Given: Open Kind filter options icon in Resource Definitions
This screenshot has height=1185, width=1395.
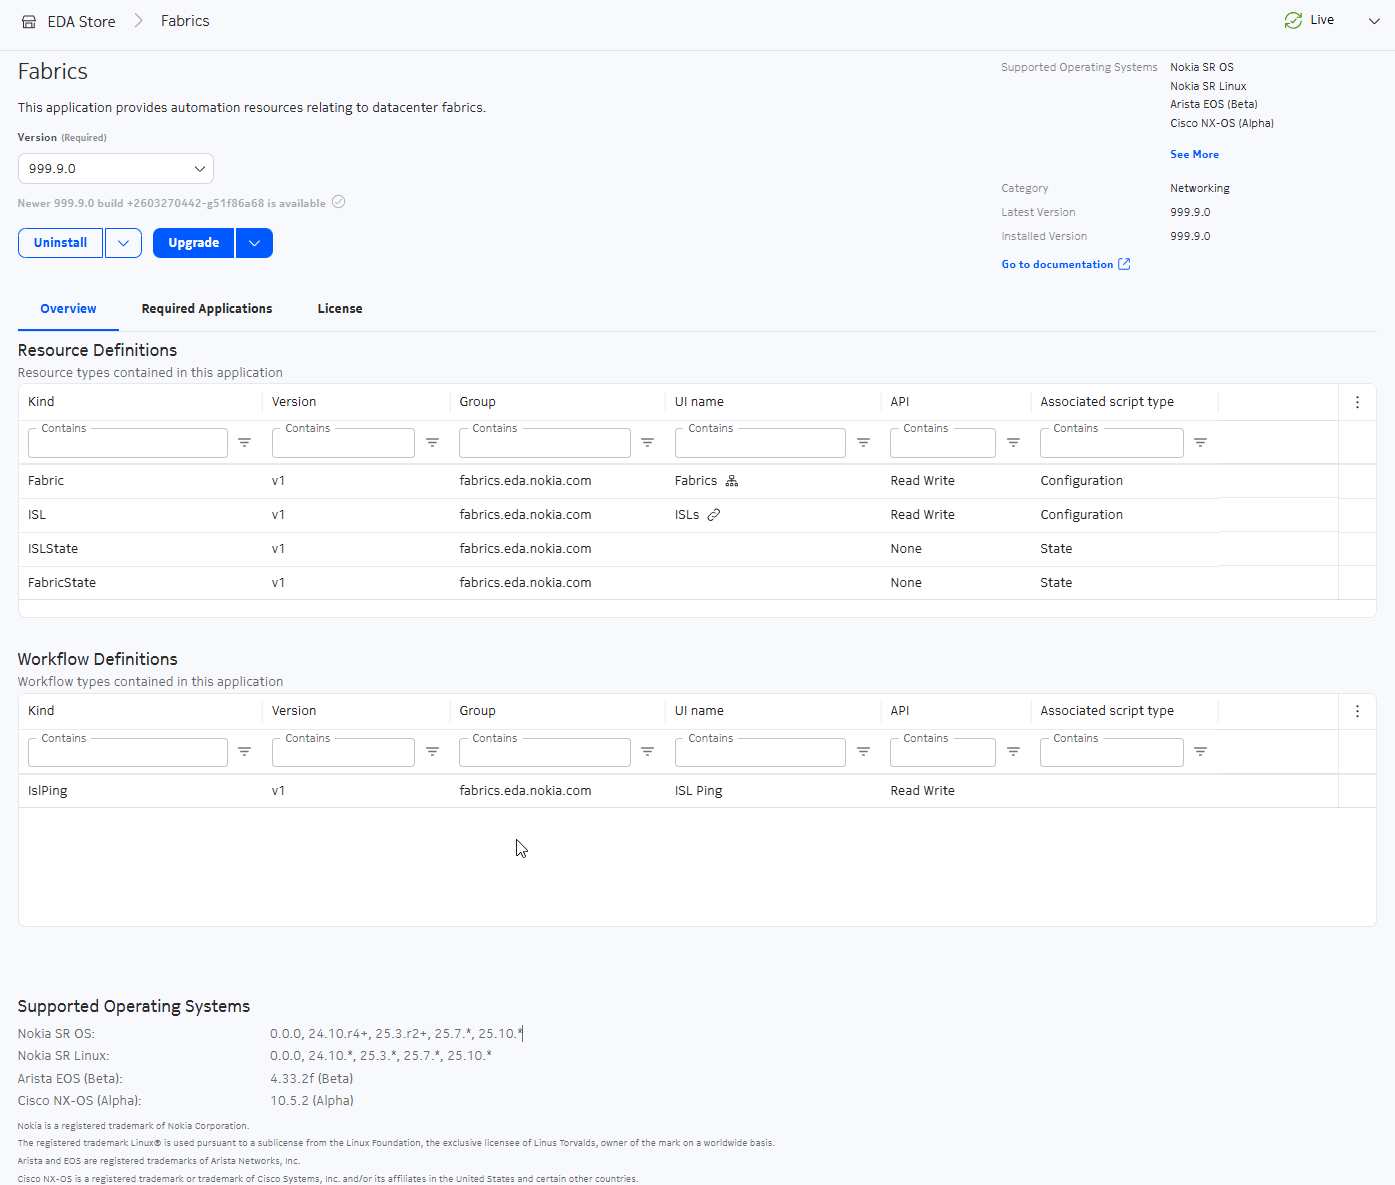Looking at the screenshot, I should point(244,442).
